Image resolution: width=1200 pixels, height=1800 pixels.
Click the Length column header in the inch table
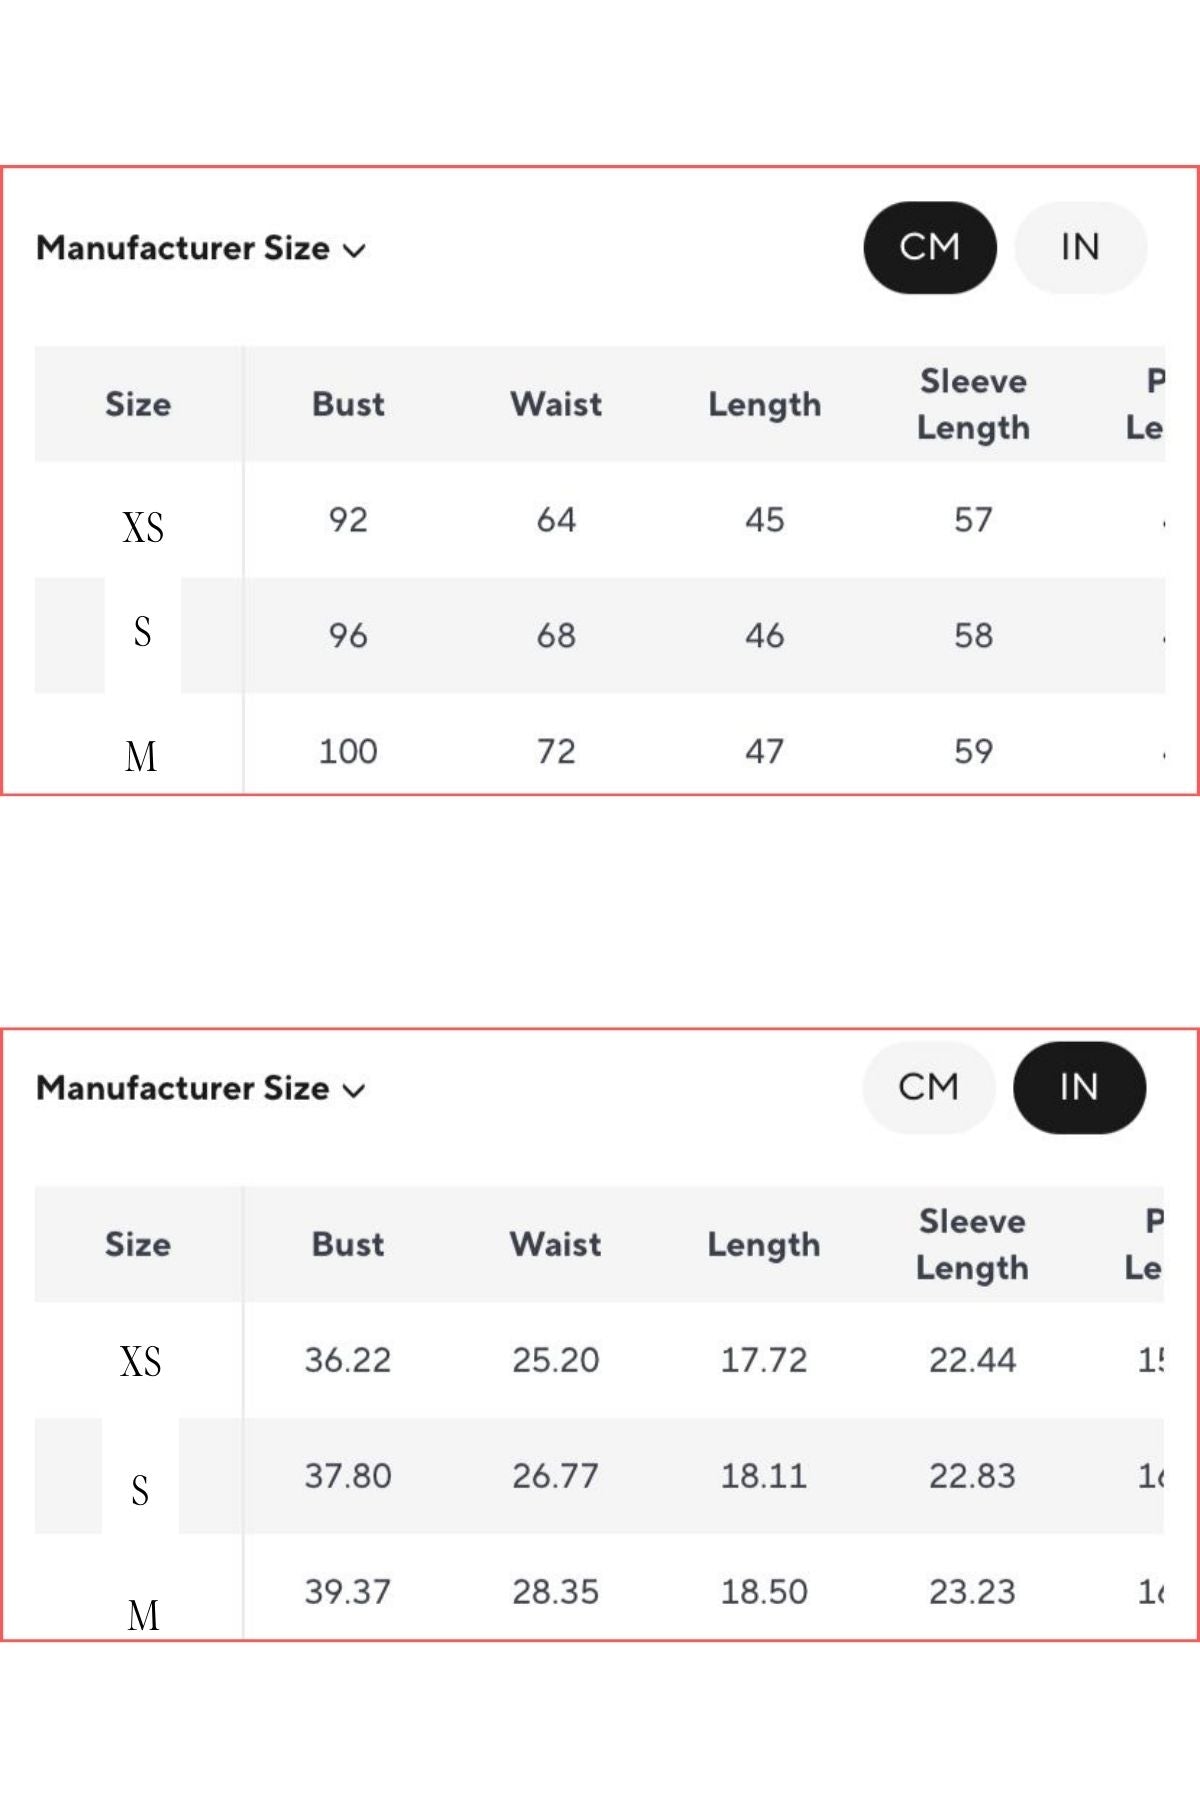(x=764, y=1244)
